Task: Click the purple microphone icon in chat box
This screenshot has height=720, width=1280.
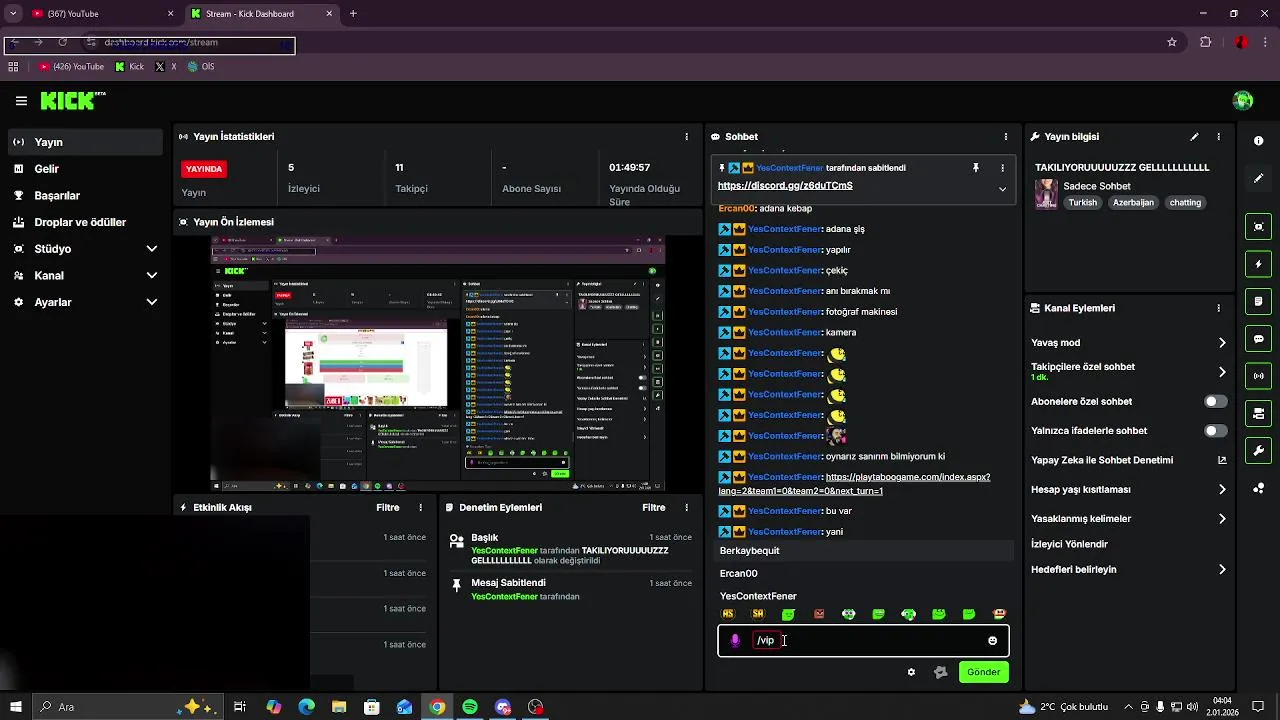Action: (735, 641)
